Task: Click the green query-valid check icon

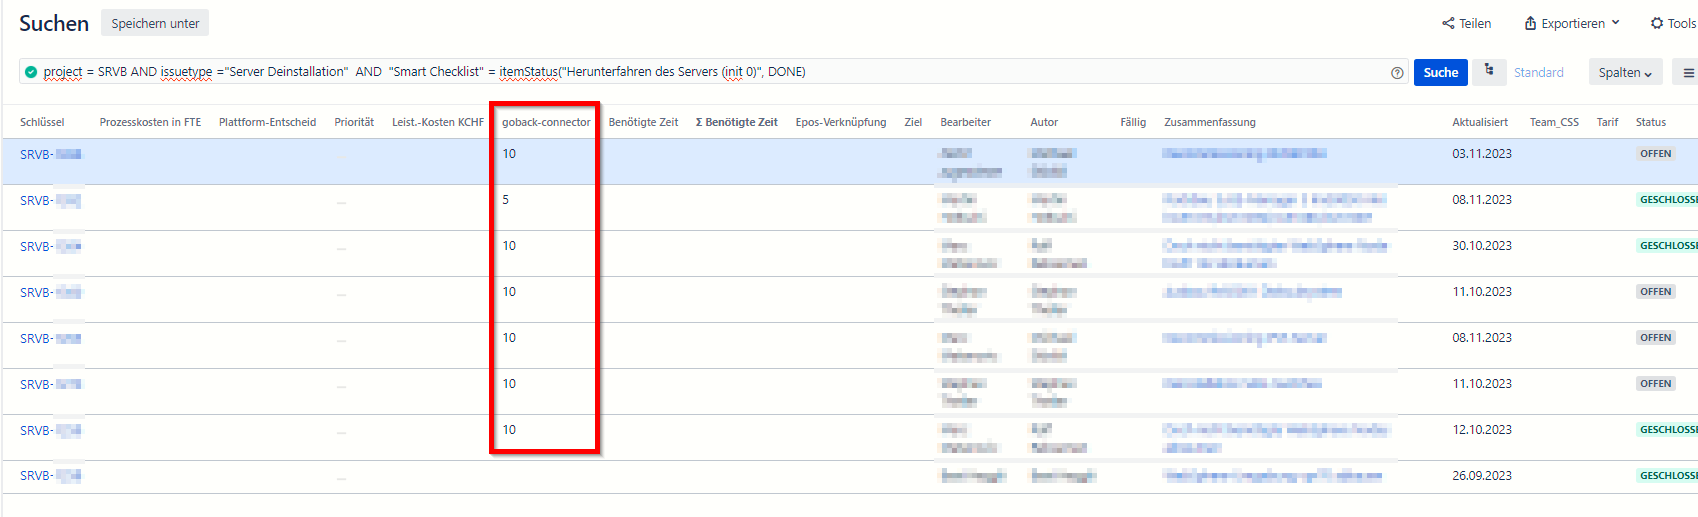Action: [x=31, y=72]
